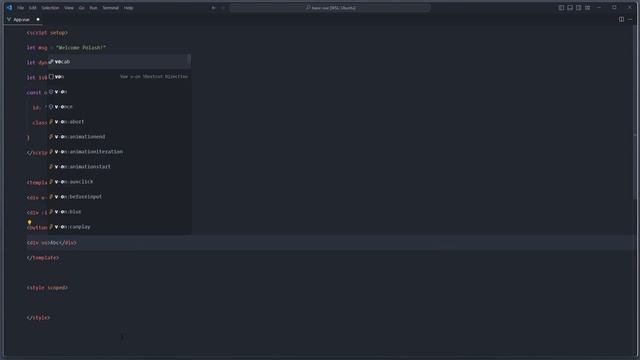Select the 'von' snippet suggestion
The image size is (640, 360).
click(119, 77)
